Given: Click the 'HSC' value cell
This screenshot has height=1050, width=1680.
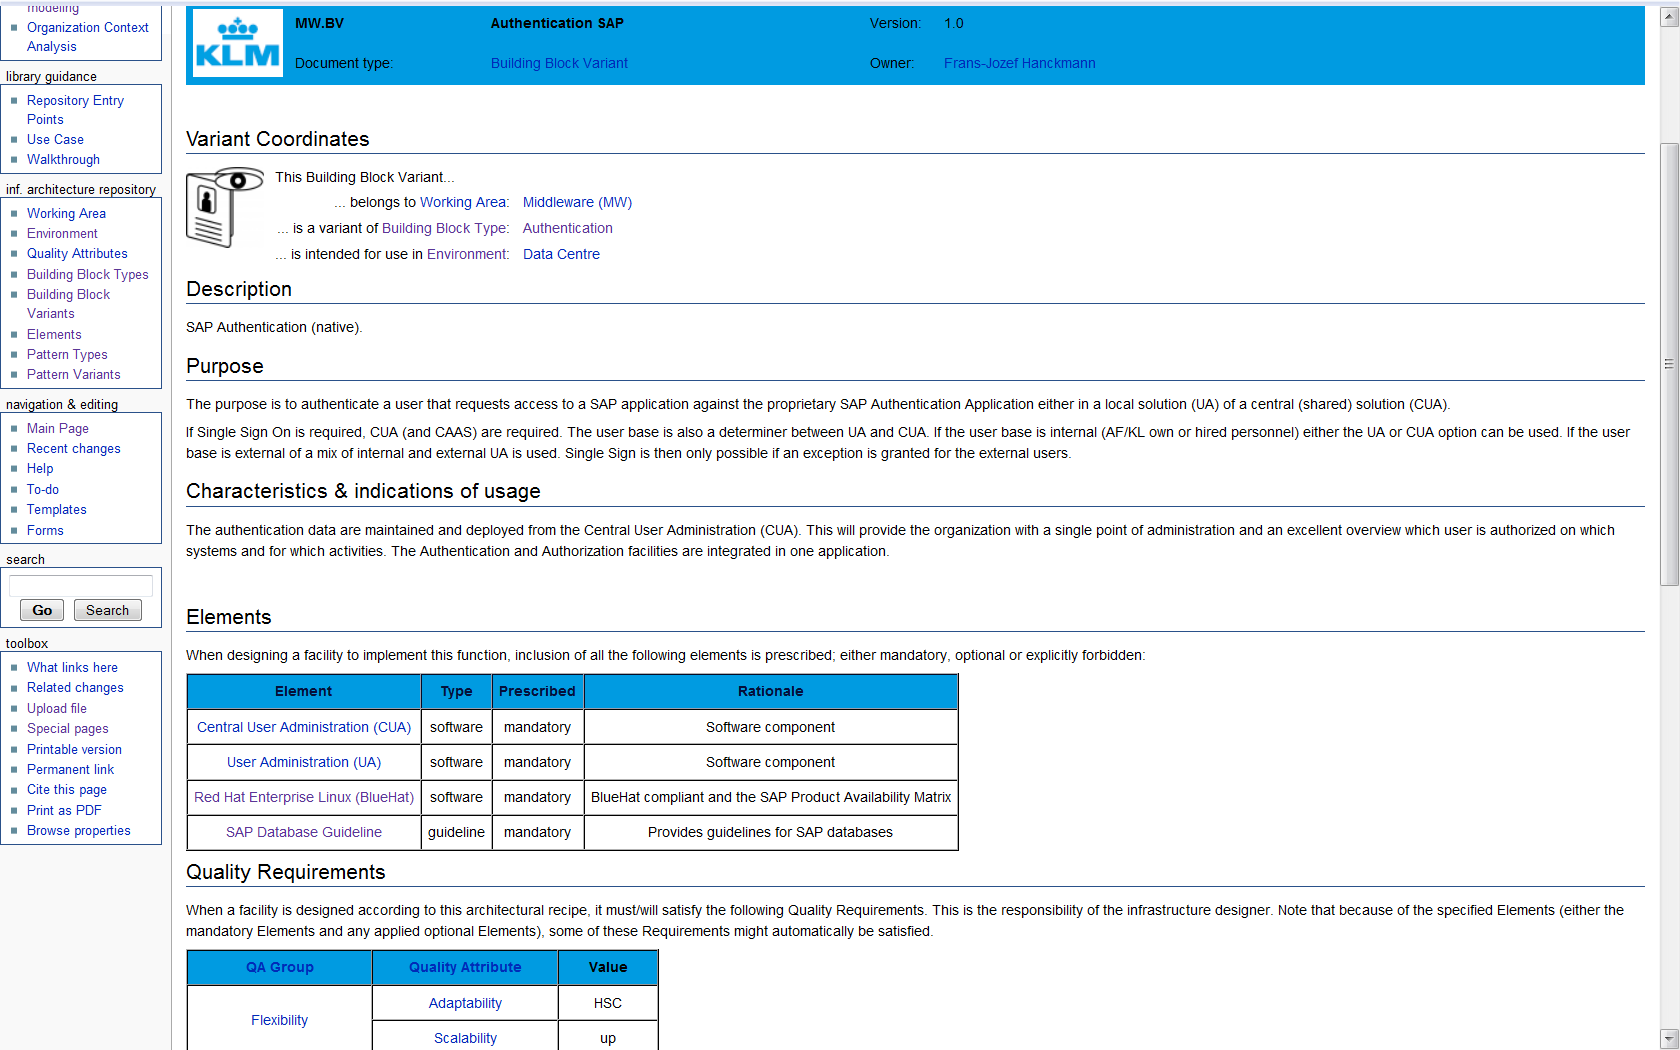Looking at the screenshot, I should pyautogui.click(x=608, y=1003).
